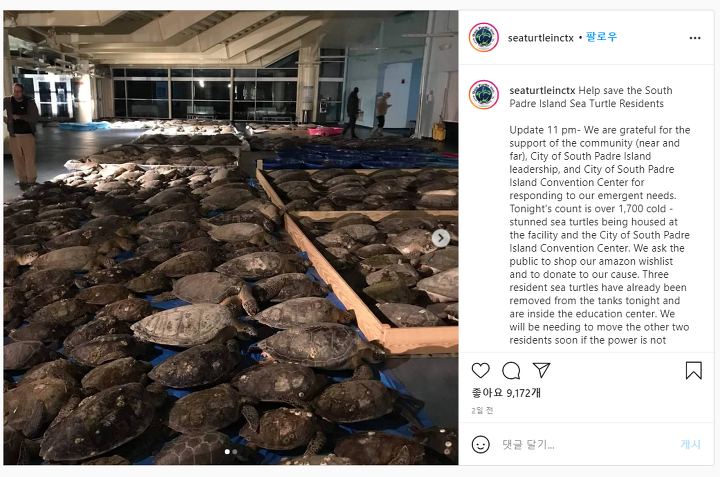Open the three-dot more options menu
720x477 pixels.
[x=695, y=38]
